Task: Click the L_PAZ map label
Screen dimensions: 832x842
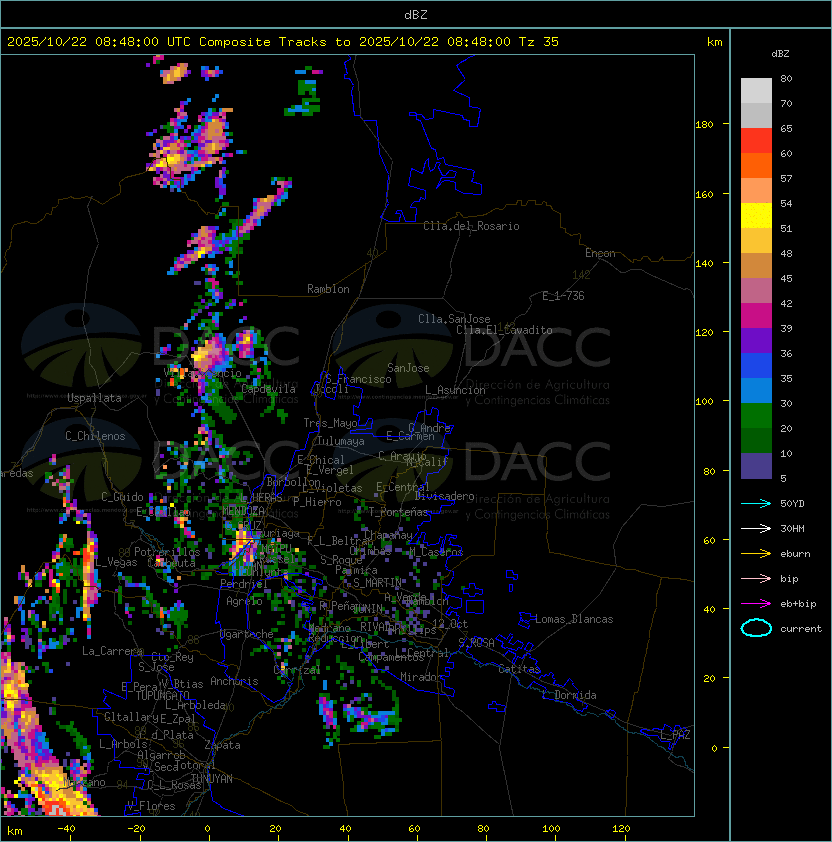Action: [x=675, y=735]
